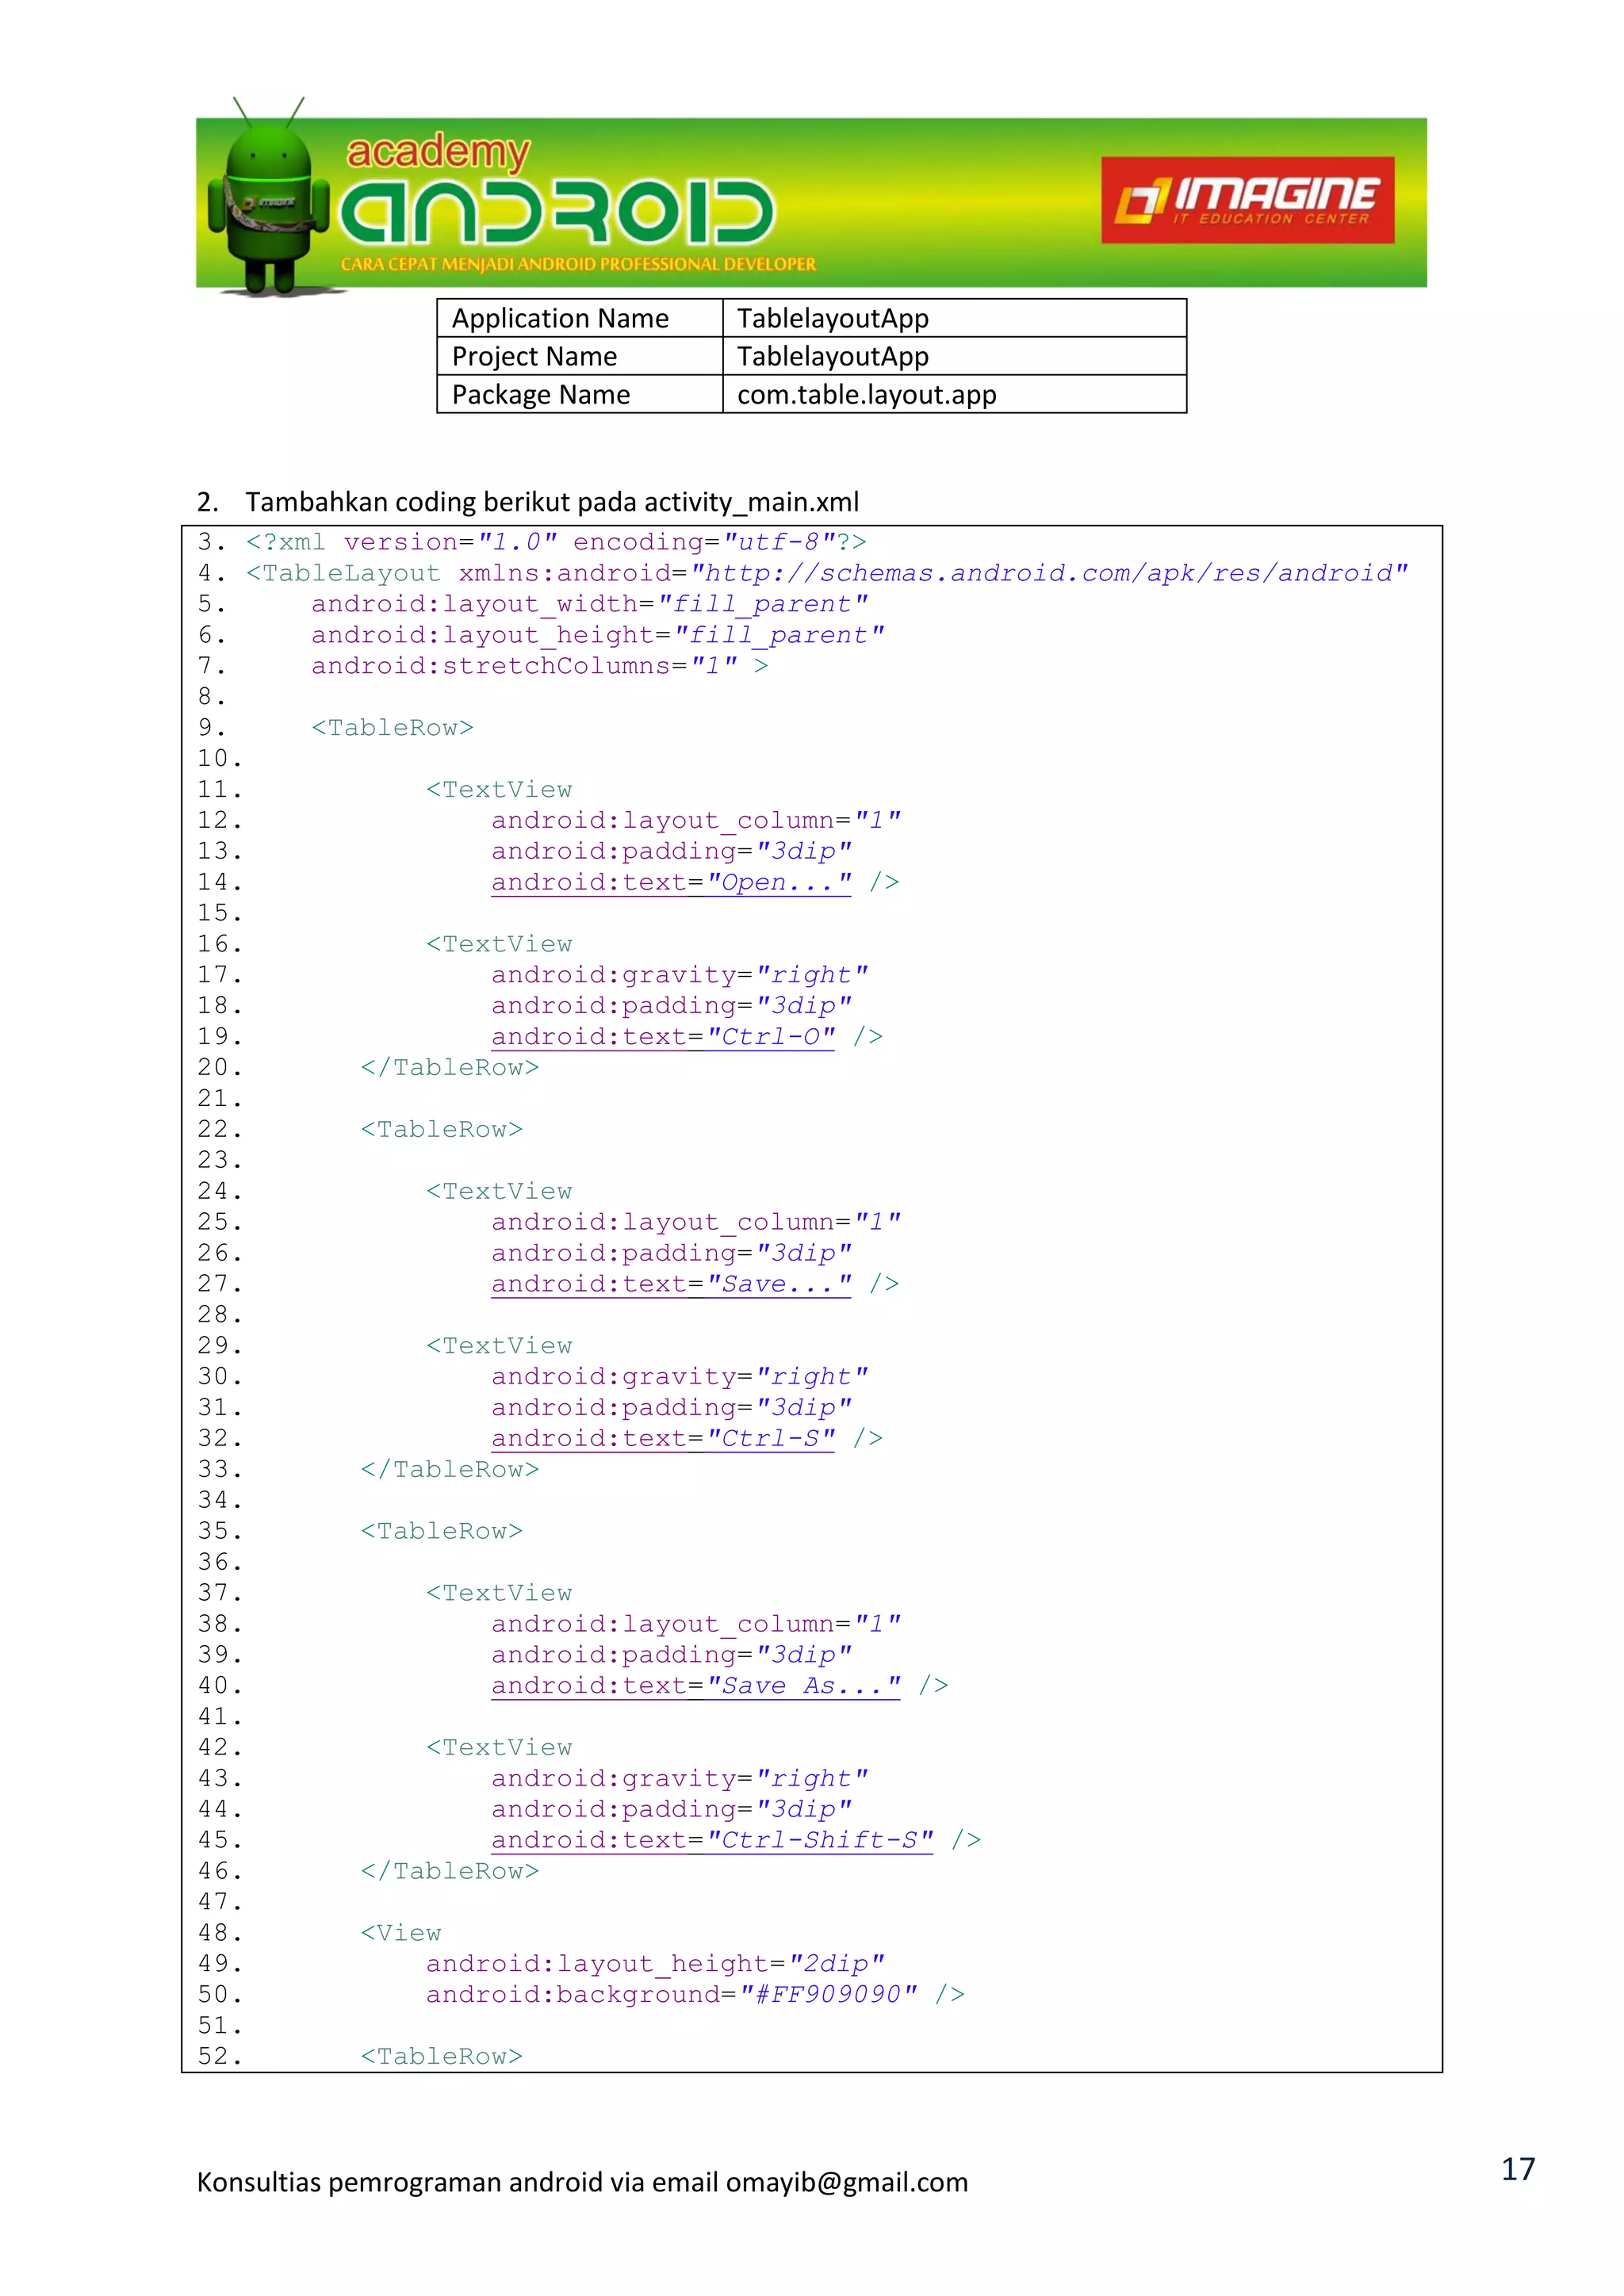Click the <TableRow> tag on line 9
The width and height of the screenshot is (1624, 2296).
392,727
